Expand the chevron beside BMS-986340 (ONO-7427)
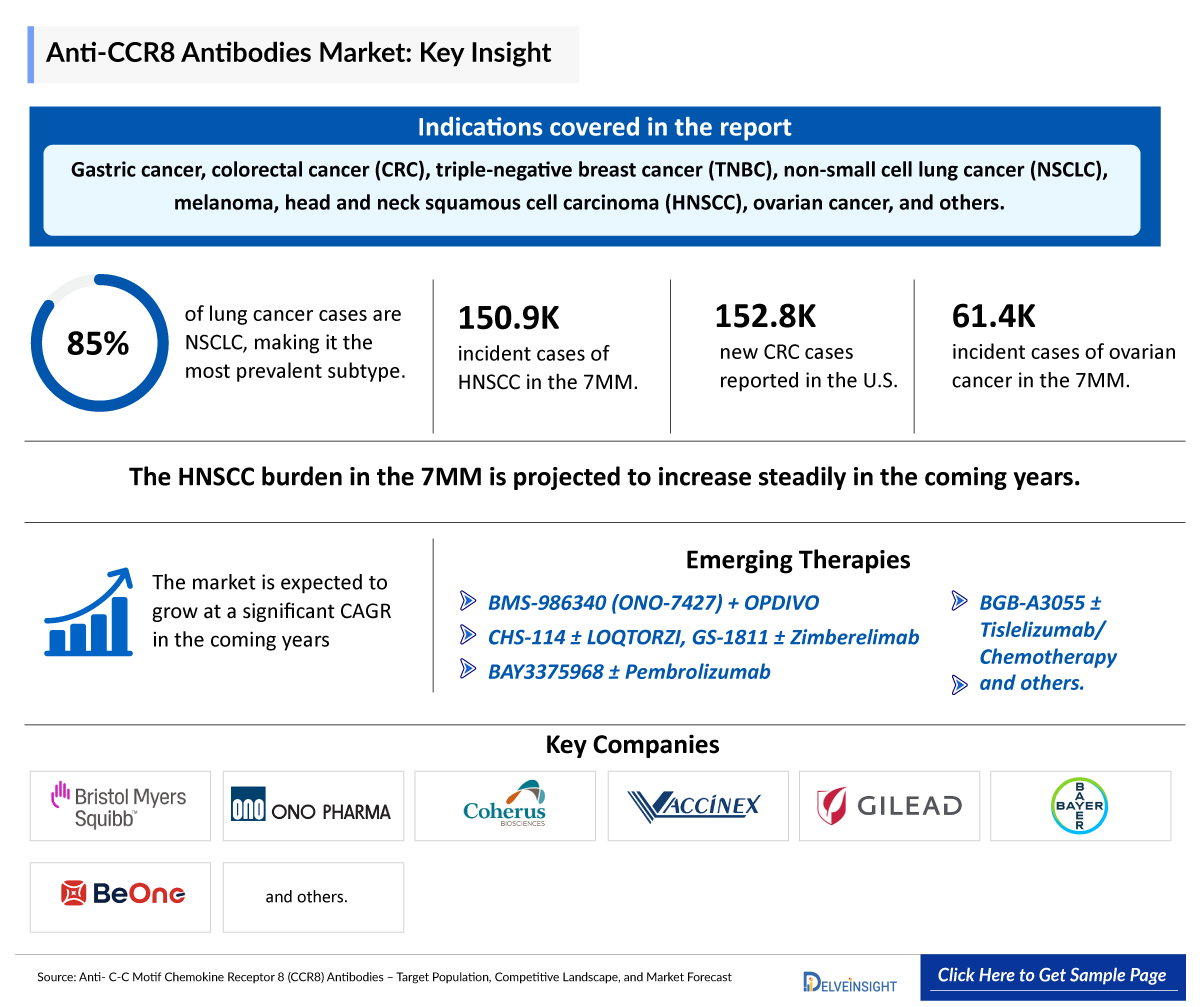 pyautogui.click(x=467, y=601)
